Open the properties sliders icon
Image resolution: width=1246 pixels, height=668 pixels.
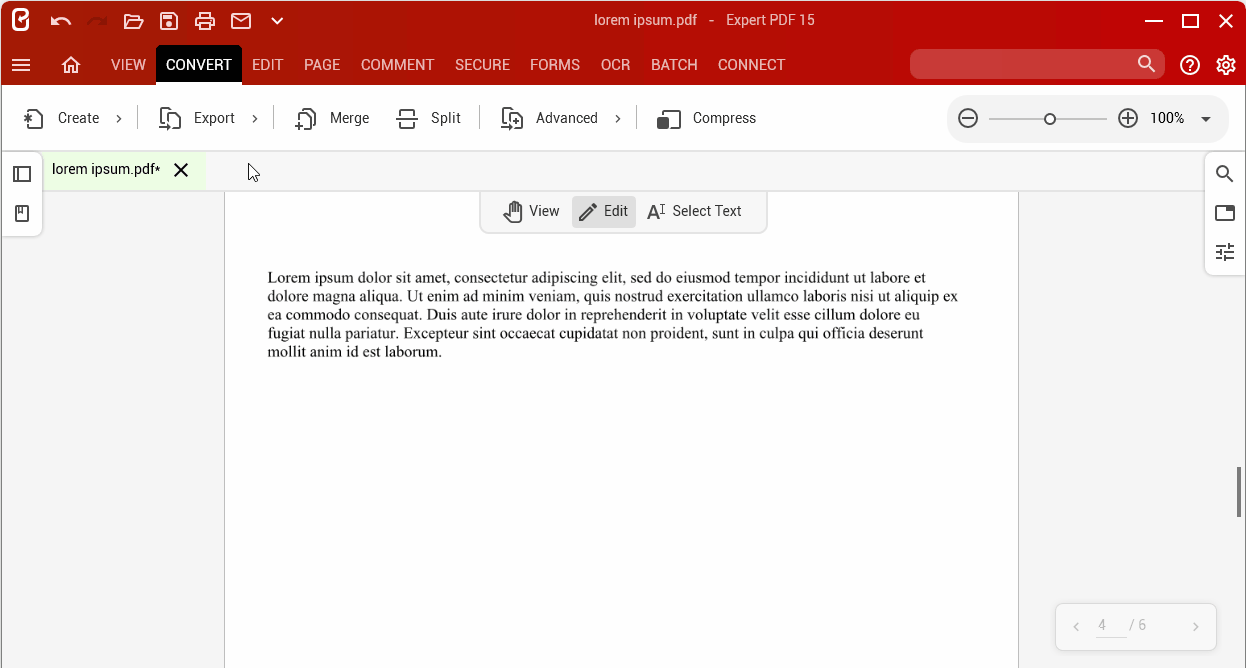pos(1225,252)
